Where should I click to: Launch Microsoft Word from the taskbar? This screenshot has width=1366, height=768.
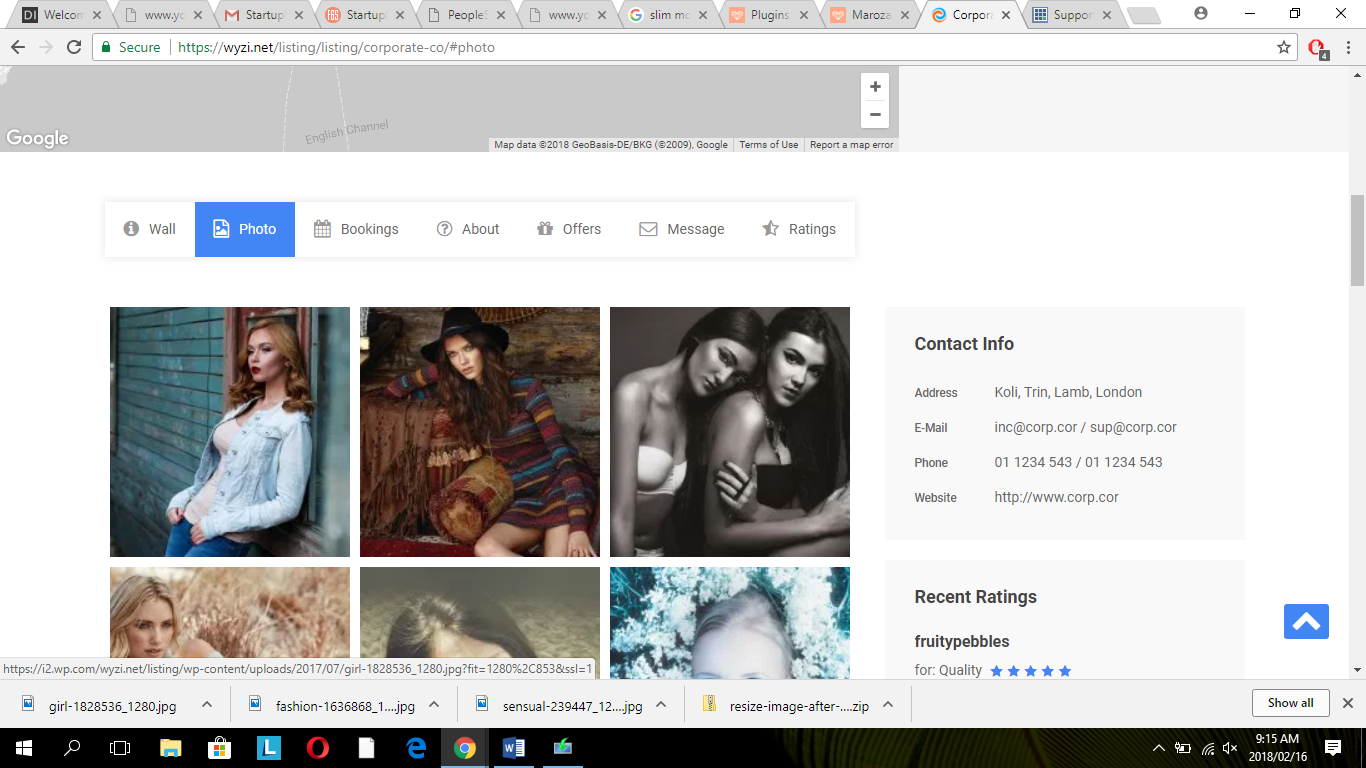pos(514,748)
